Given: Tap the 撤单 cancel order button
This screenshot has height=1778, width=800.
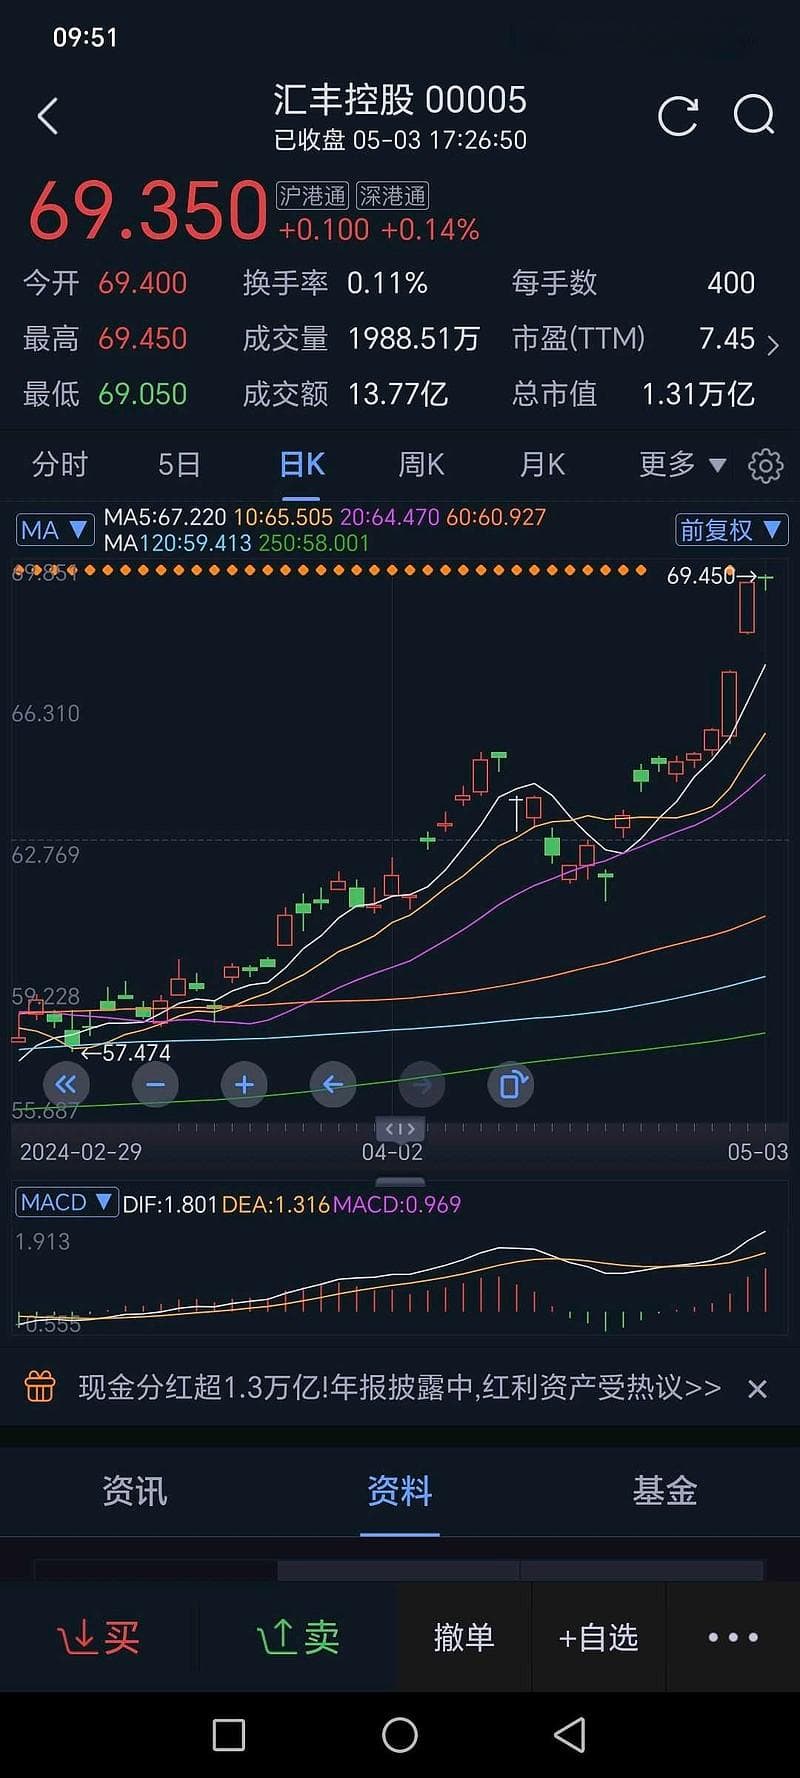Looking at the screenshot, I should pyautogui.click(x=464, y=1637).
